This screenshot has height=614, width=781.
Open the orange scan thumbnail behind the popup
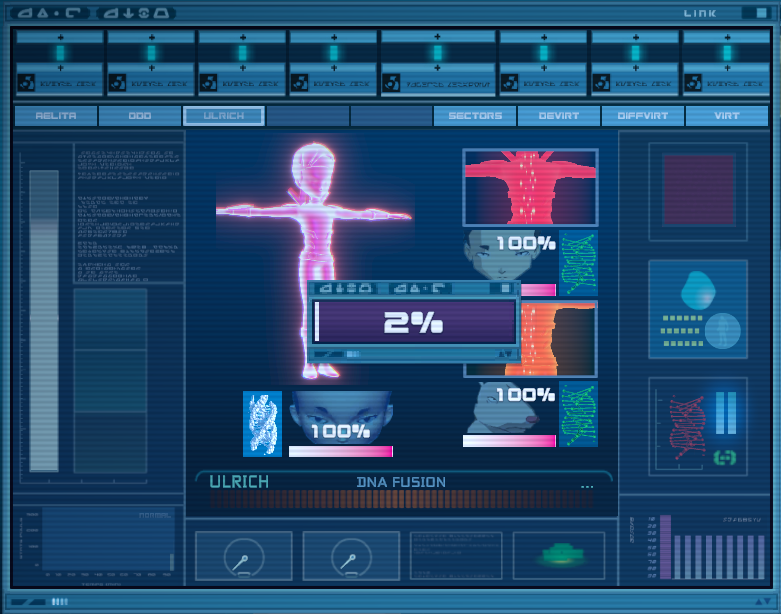(558, 339)
